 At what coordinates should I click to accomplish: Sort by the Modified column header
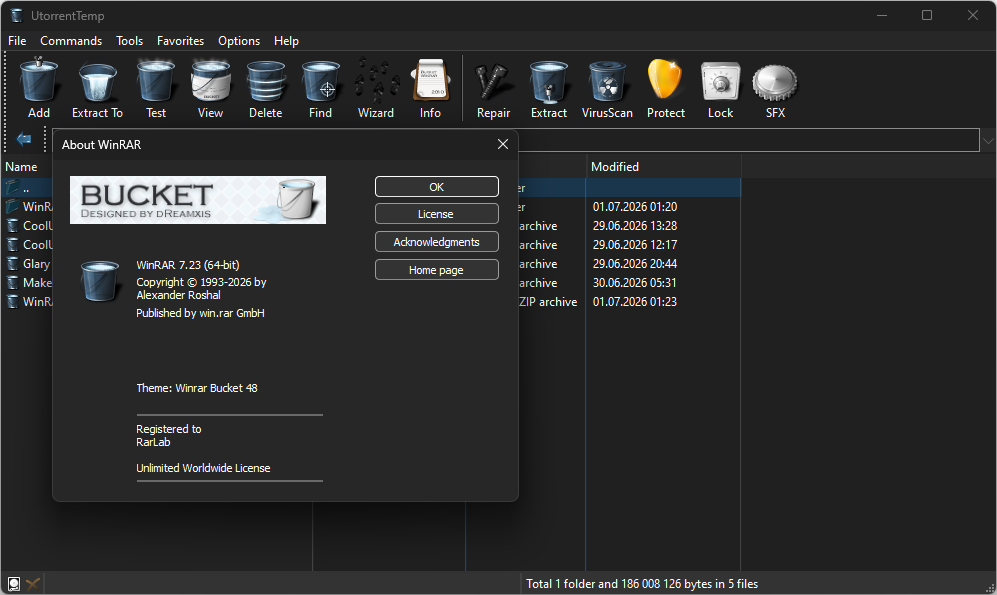(615, 167)
